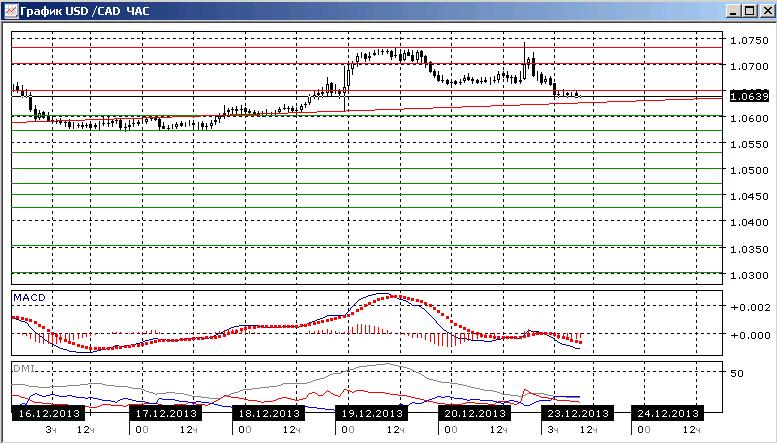Click the 1.0550 price axis label
This screenshot has width=777, height=444.
pos(749,144)
